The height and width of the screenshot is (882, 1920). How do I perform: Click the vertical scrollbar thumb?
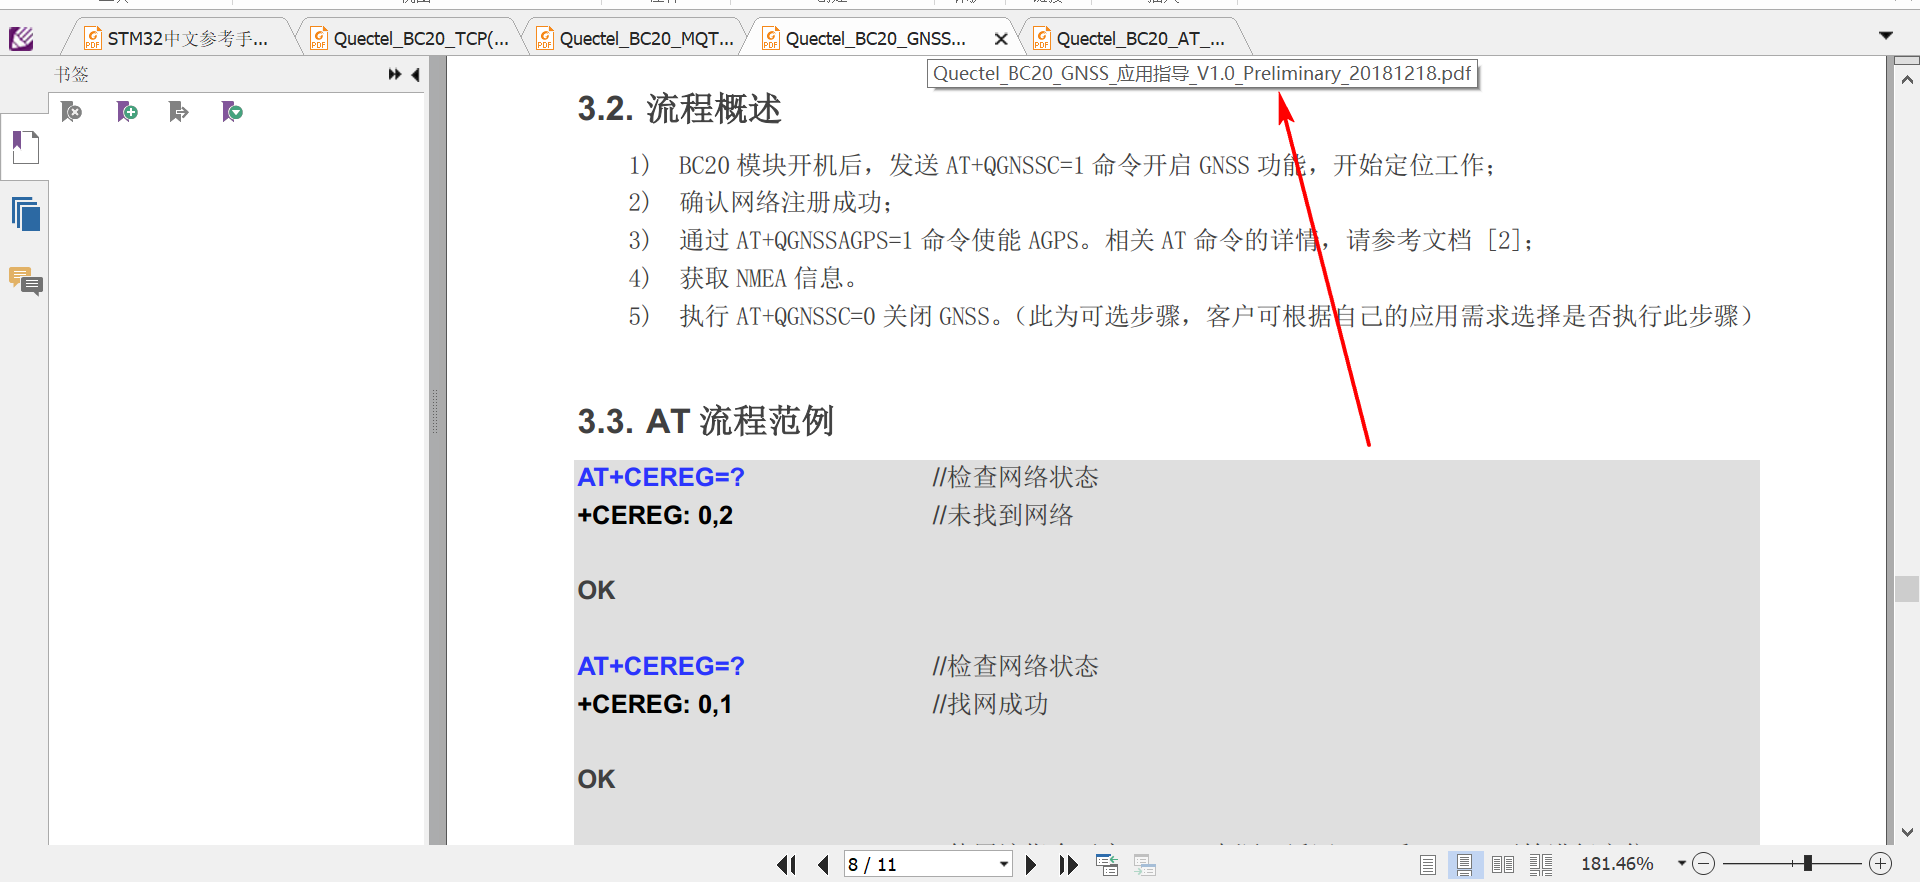[x=1906, y=589]
